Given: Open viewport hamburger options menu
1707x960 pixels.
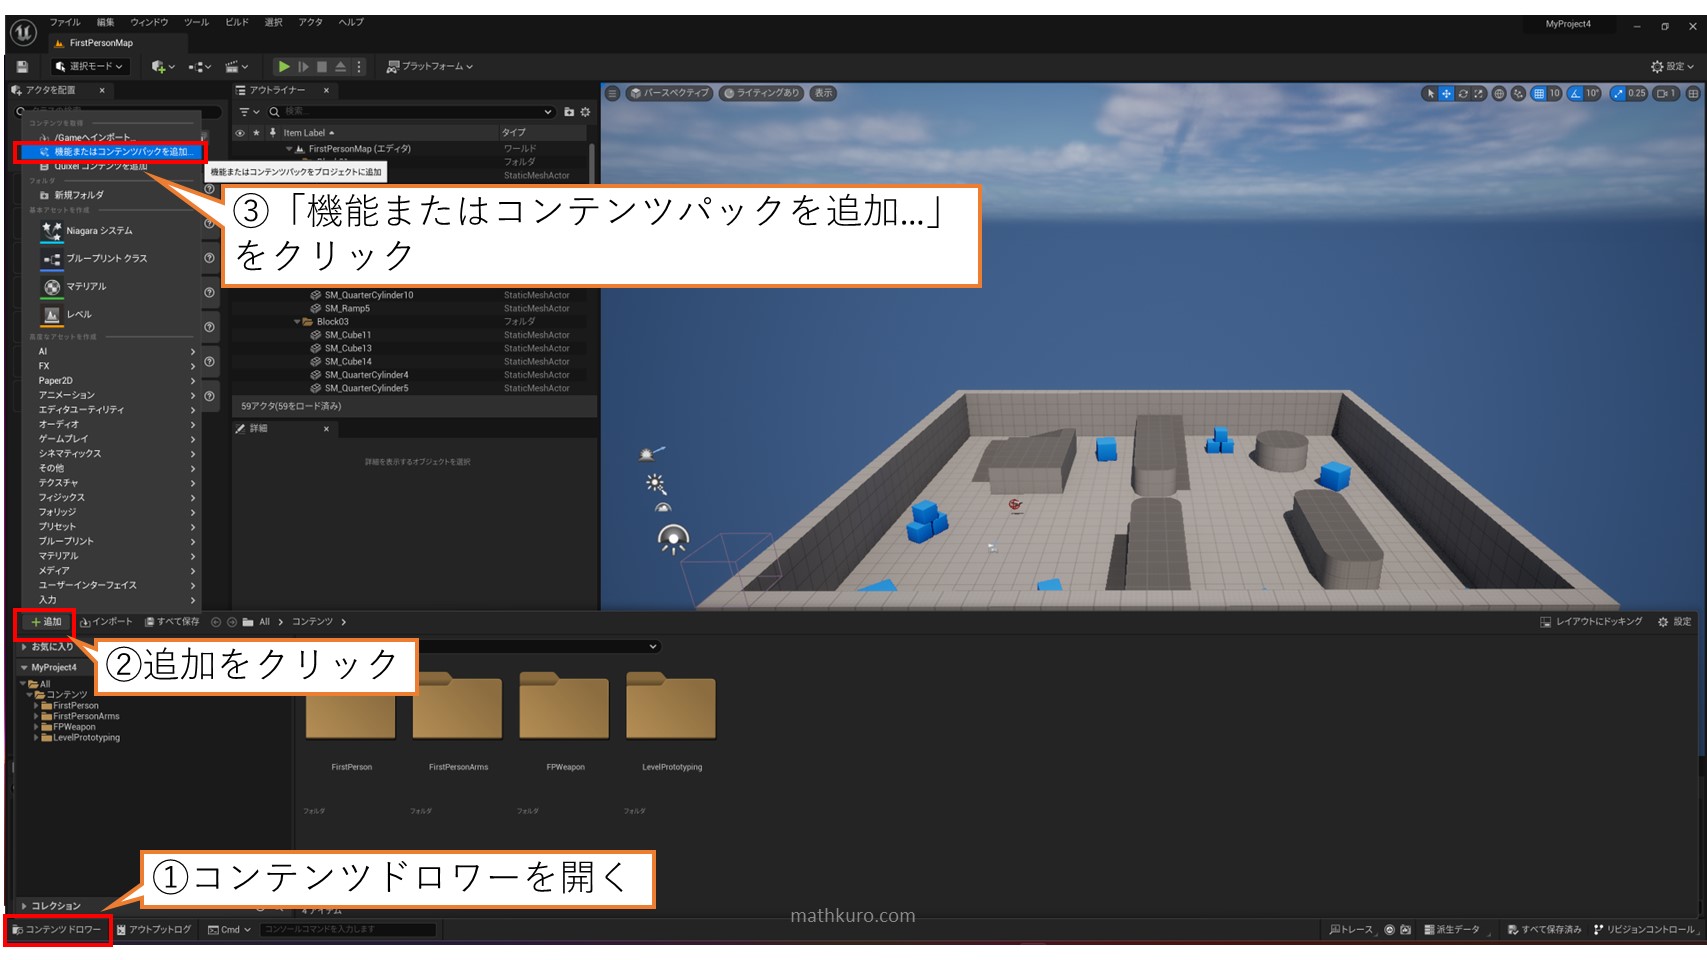Looking at the screenshot, I should (613, 93).
